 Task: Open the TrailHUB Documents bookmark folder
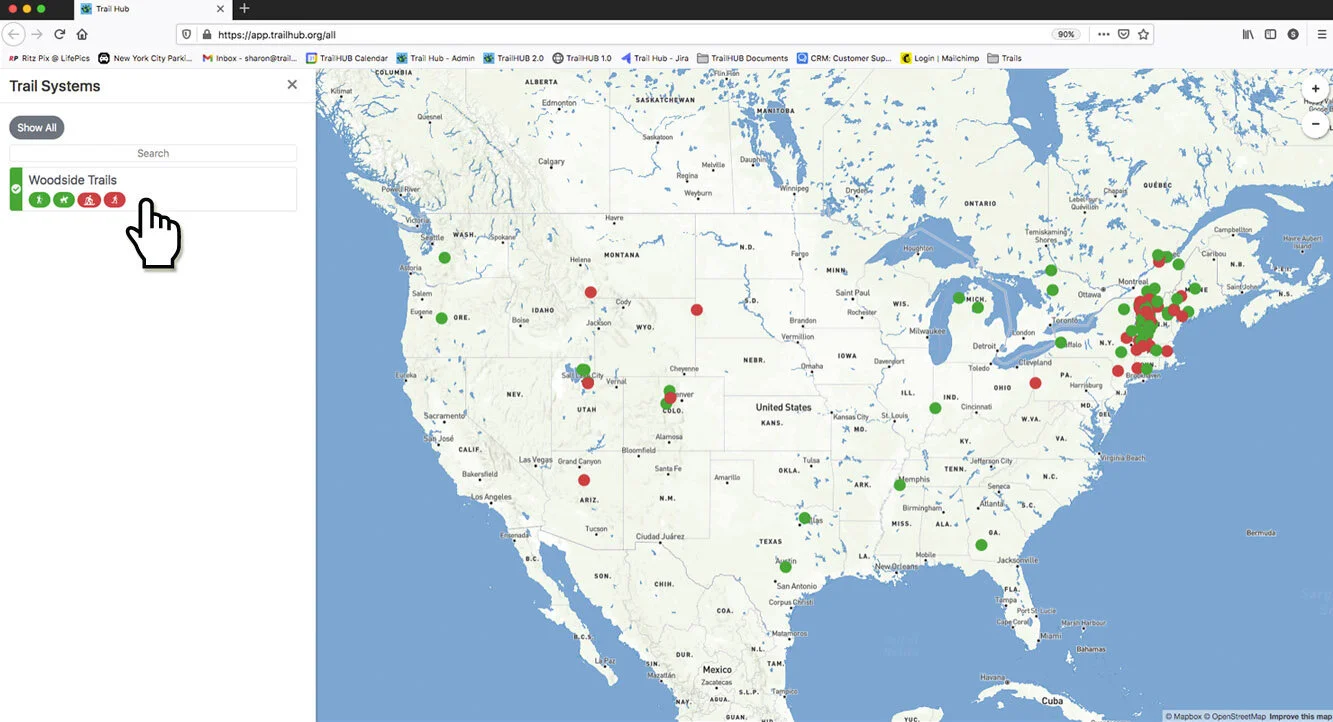click(742, 58)
